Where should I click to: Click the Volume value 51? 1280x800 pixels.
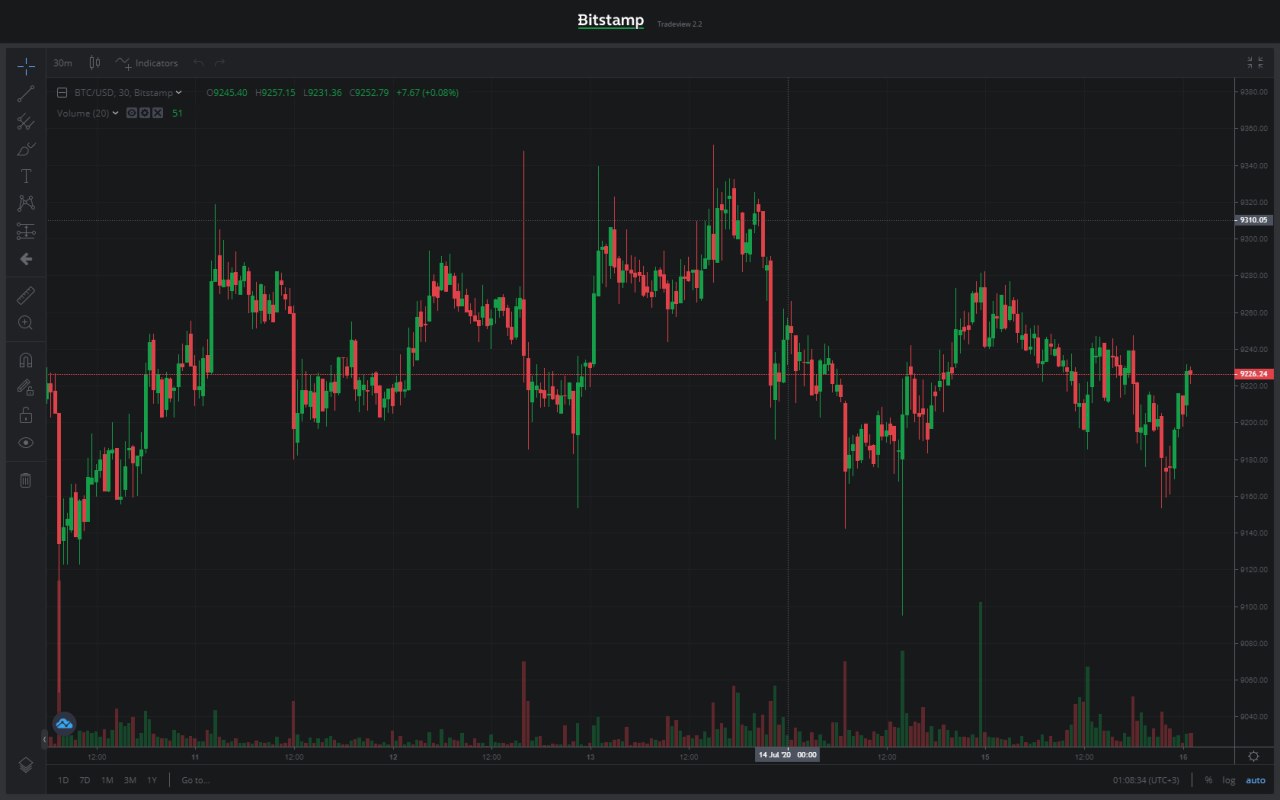point(177,114)
